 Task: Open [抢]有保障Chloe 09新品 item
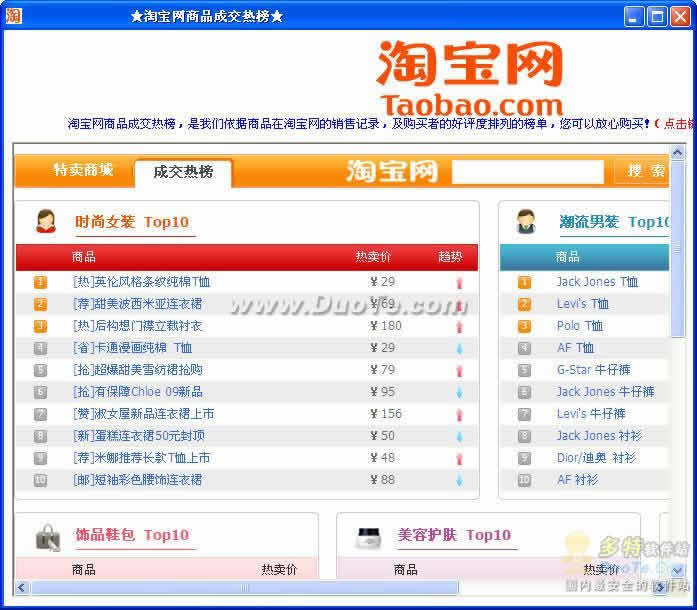tap(137, 392)
